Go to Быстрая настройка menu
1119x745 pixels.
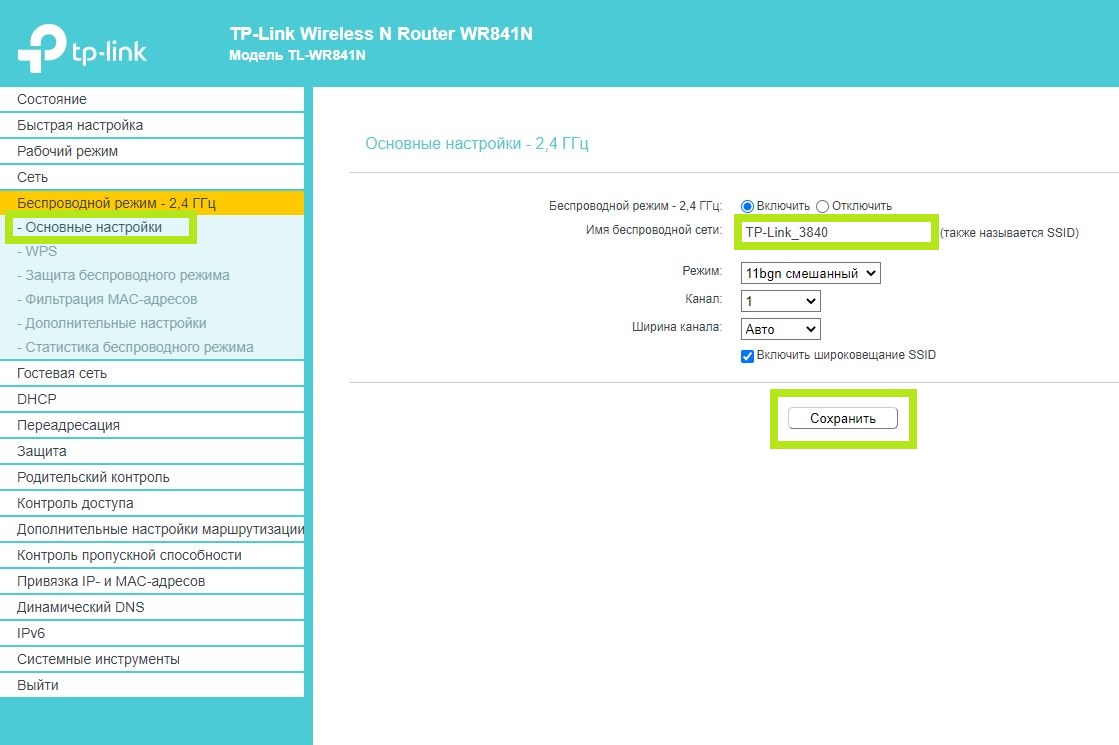(80, 125)
